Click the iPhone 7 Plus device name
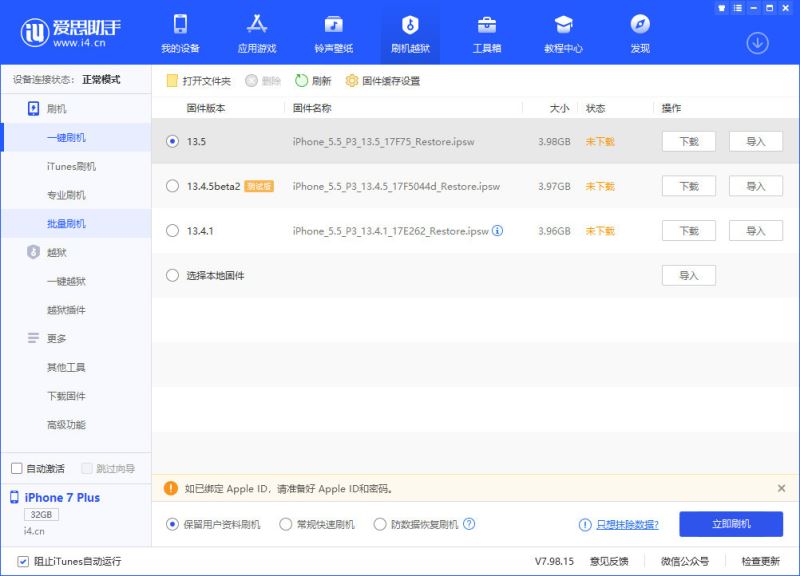Screen dimensions: 800x576 click(62, 497)
